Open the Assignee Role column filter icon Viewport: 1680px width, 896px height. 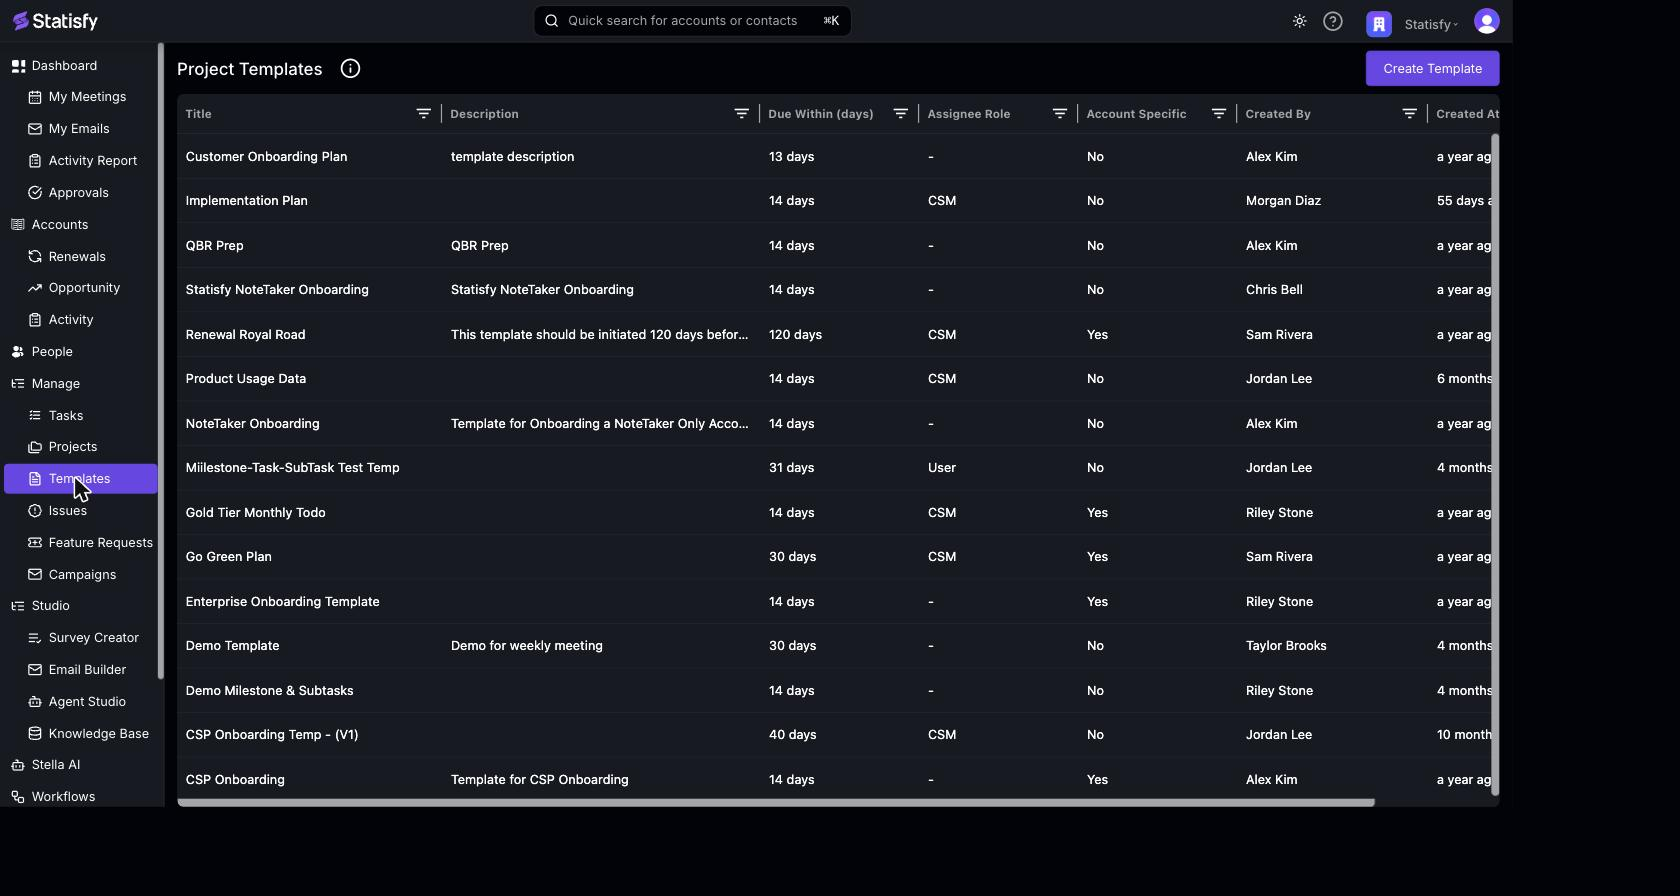point(1059,114)
